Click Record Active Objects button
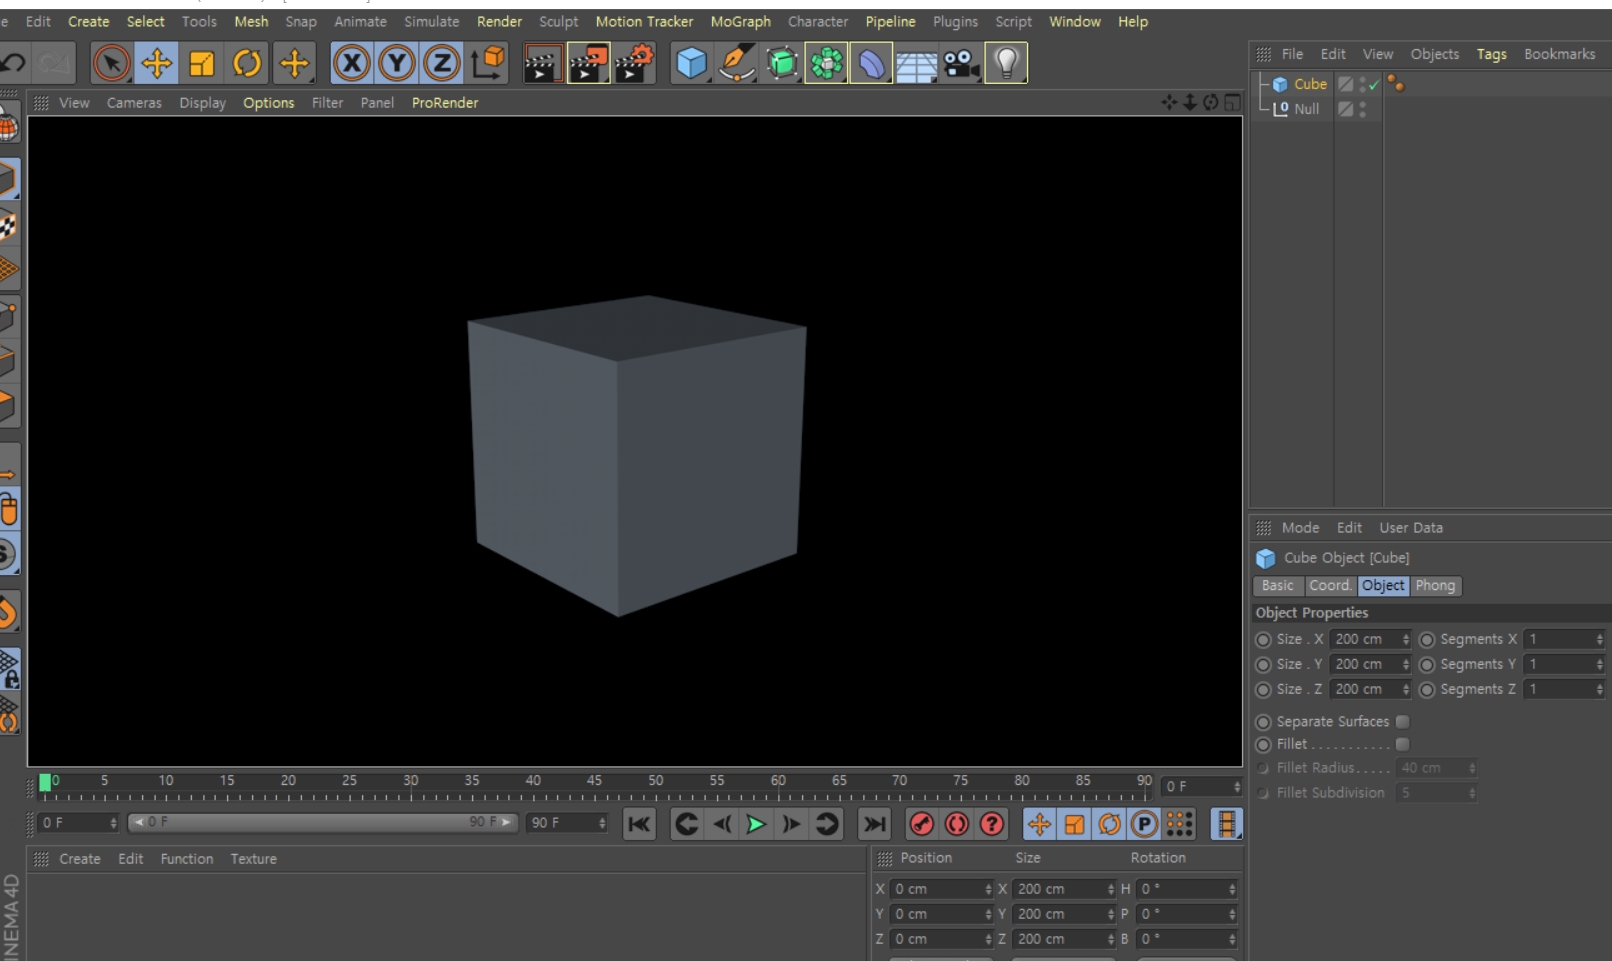1612x961 pixels. (x=922, y=824)
